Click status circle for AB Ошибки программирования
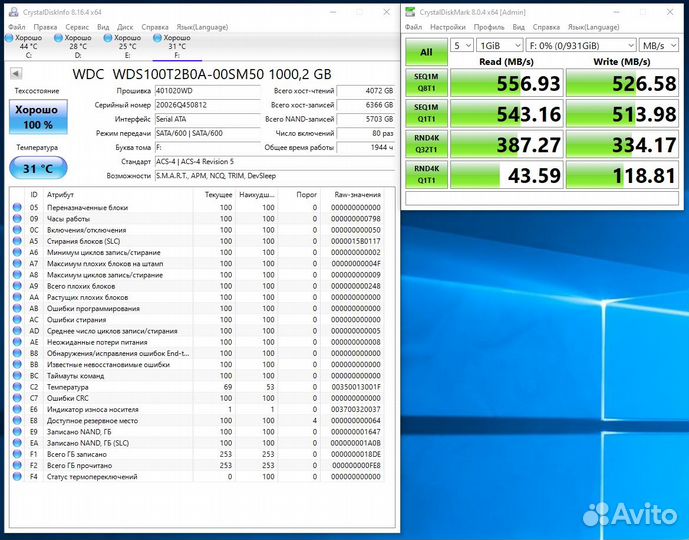 (17, 308)
